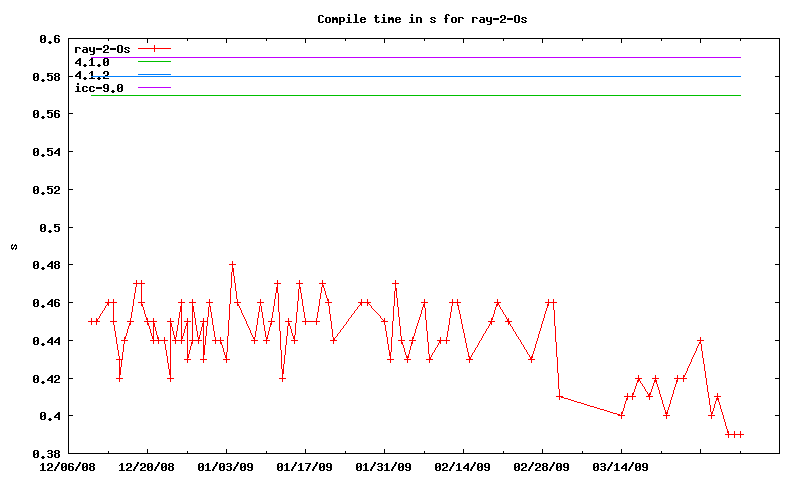Image resolution: width=800 pixels, height=480 pixels.
Task: Select the highest data point at 0.48
Action: coord(232,265)
